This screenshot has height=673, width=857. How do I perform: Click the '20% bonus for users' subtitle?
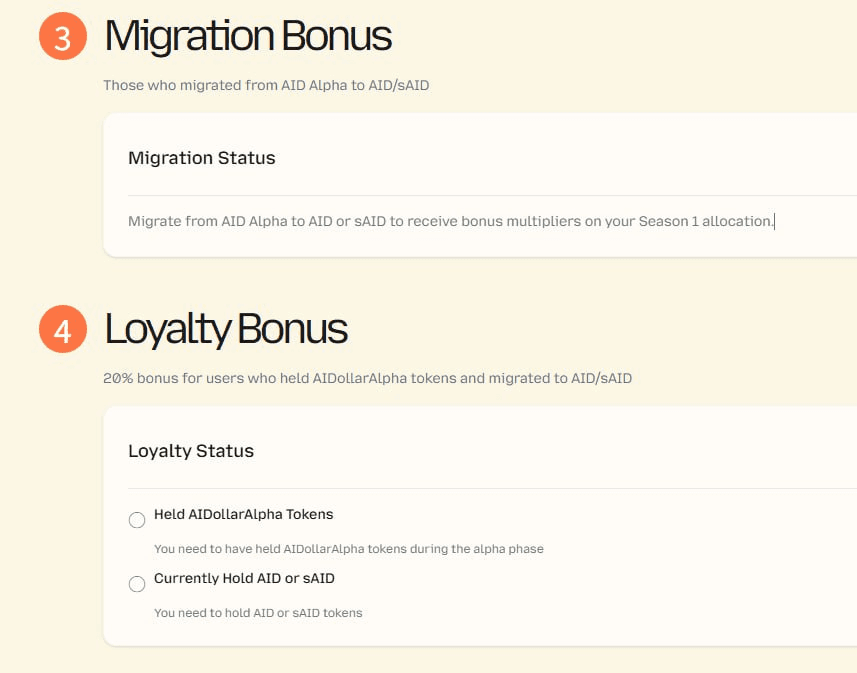click(367, 379)
